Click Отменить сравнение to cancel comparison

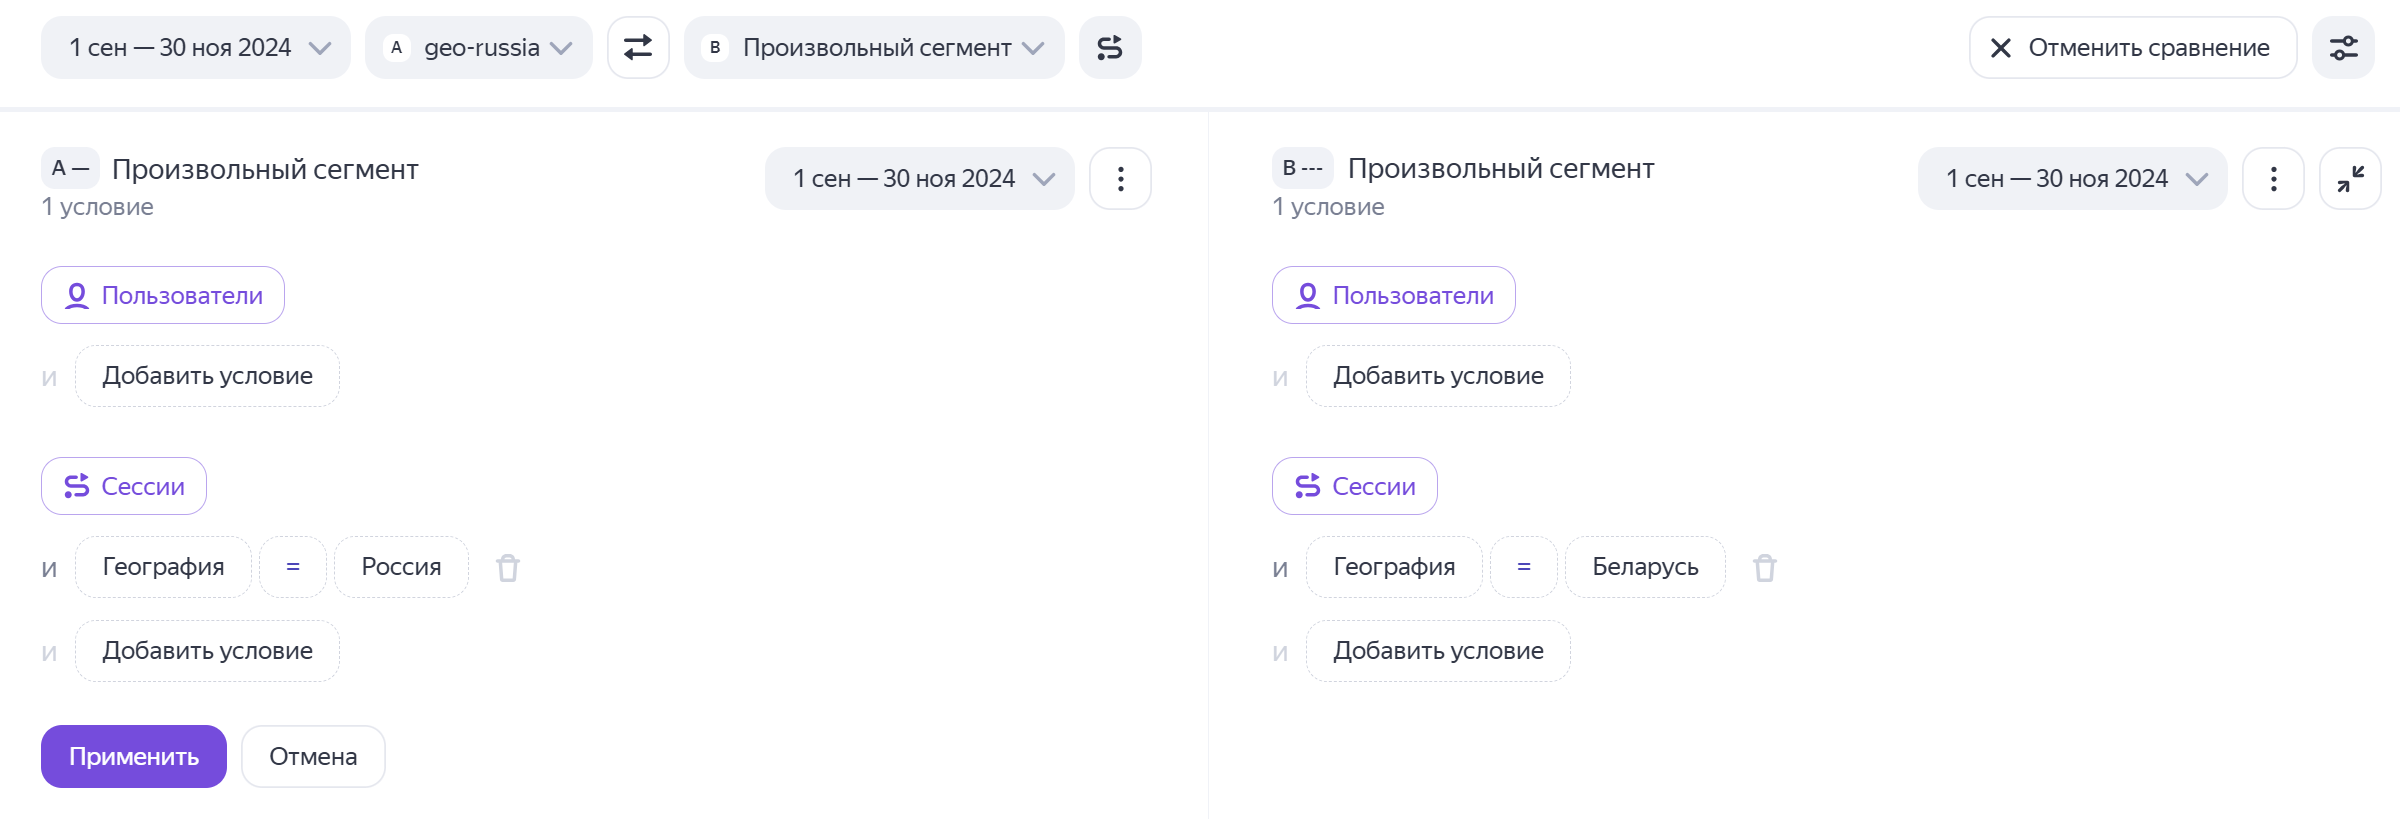(x=2132, y=47)
